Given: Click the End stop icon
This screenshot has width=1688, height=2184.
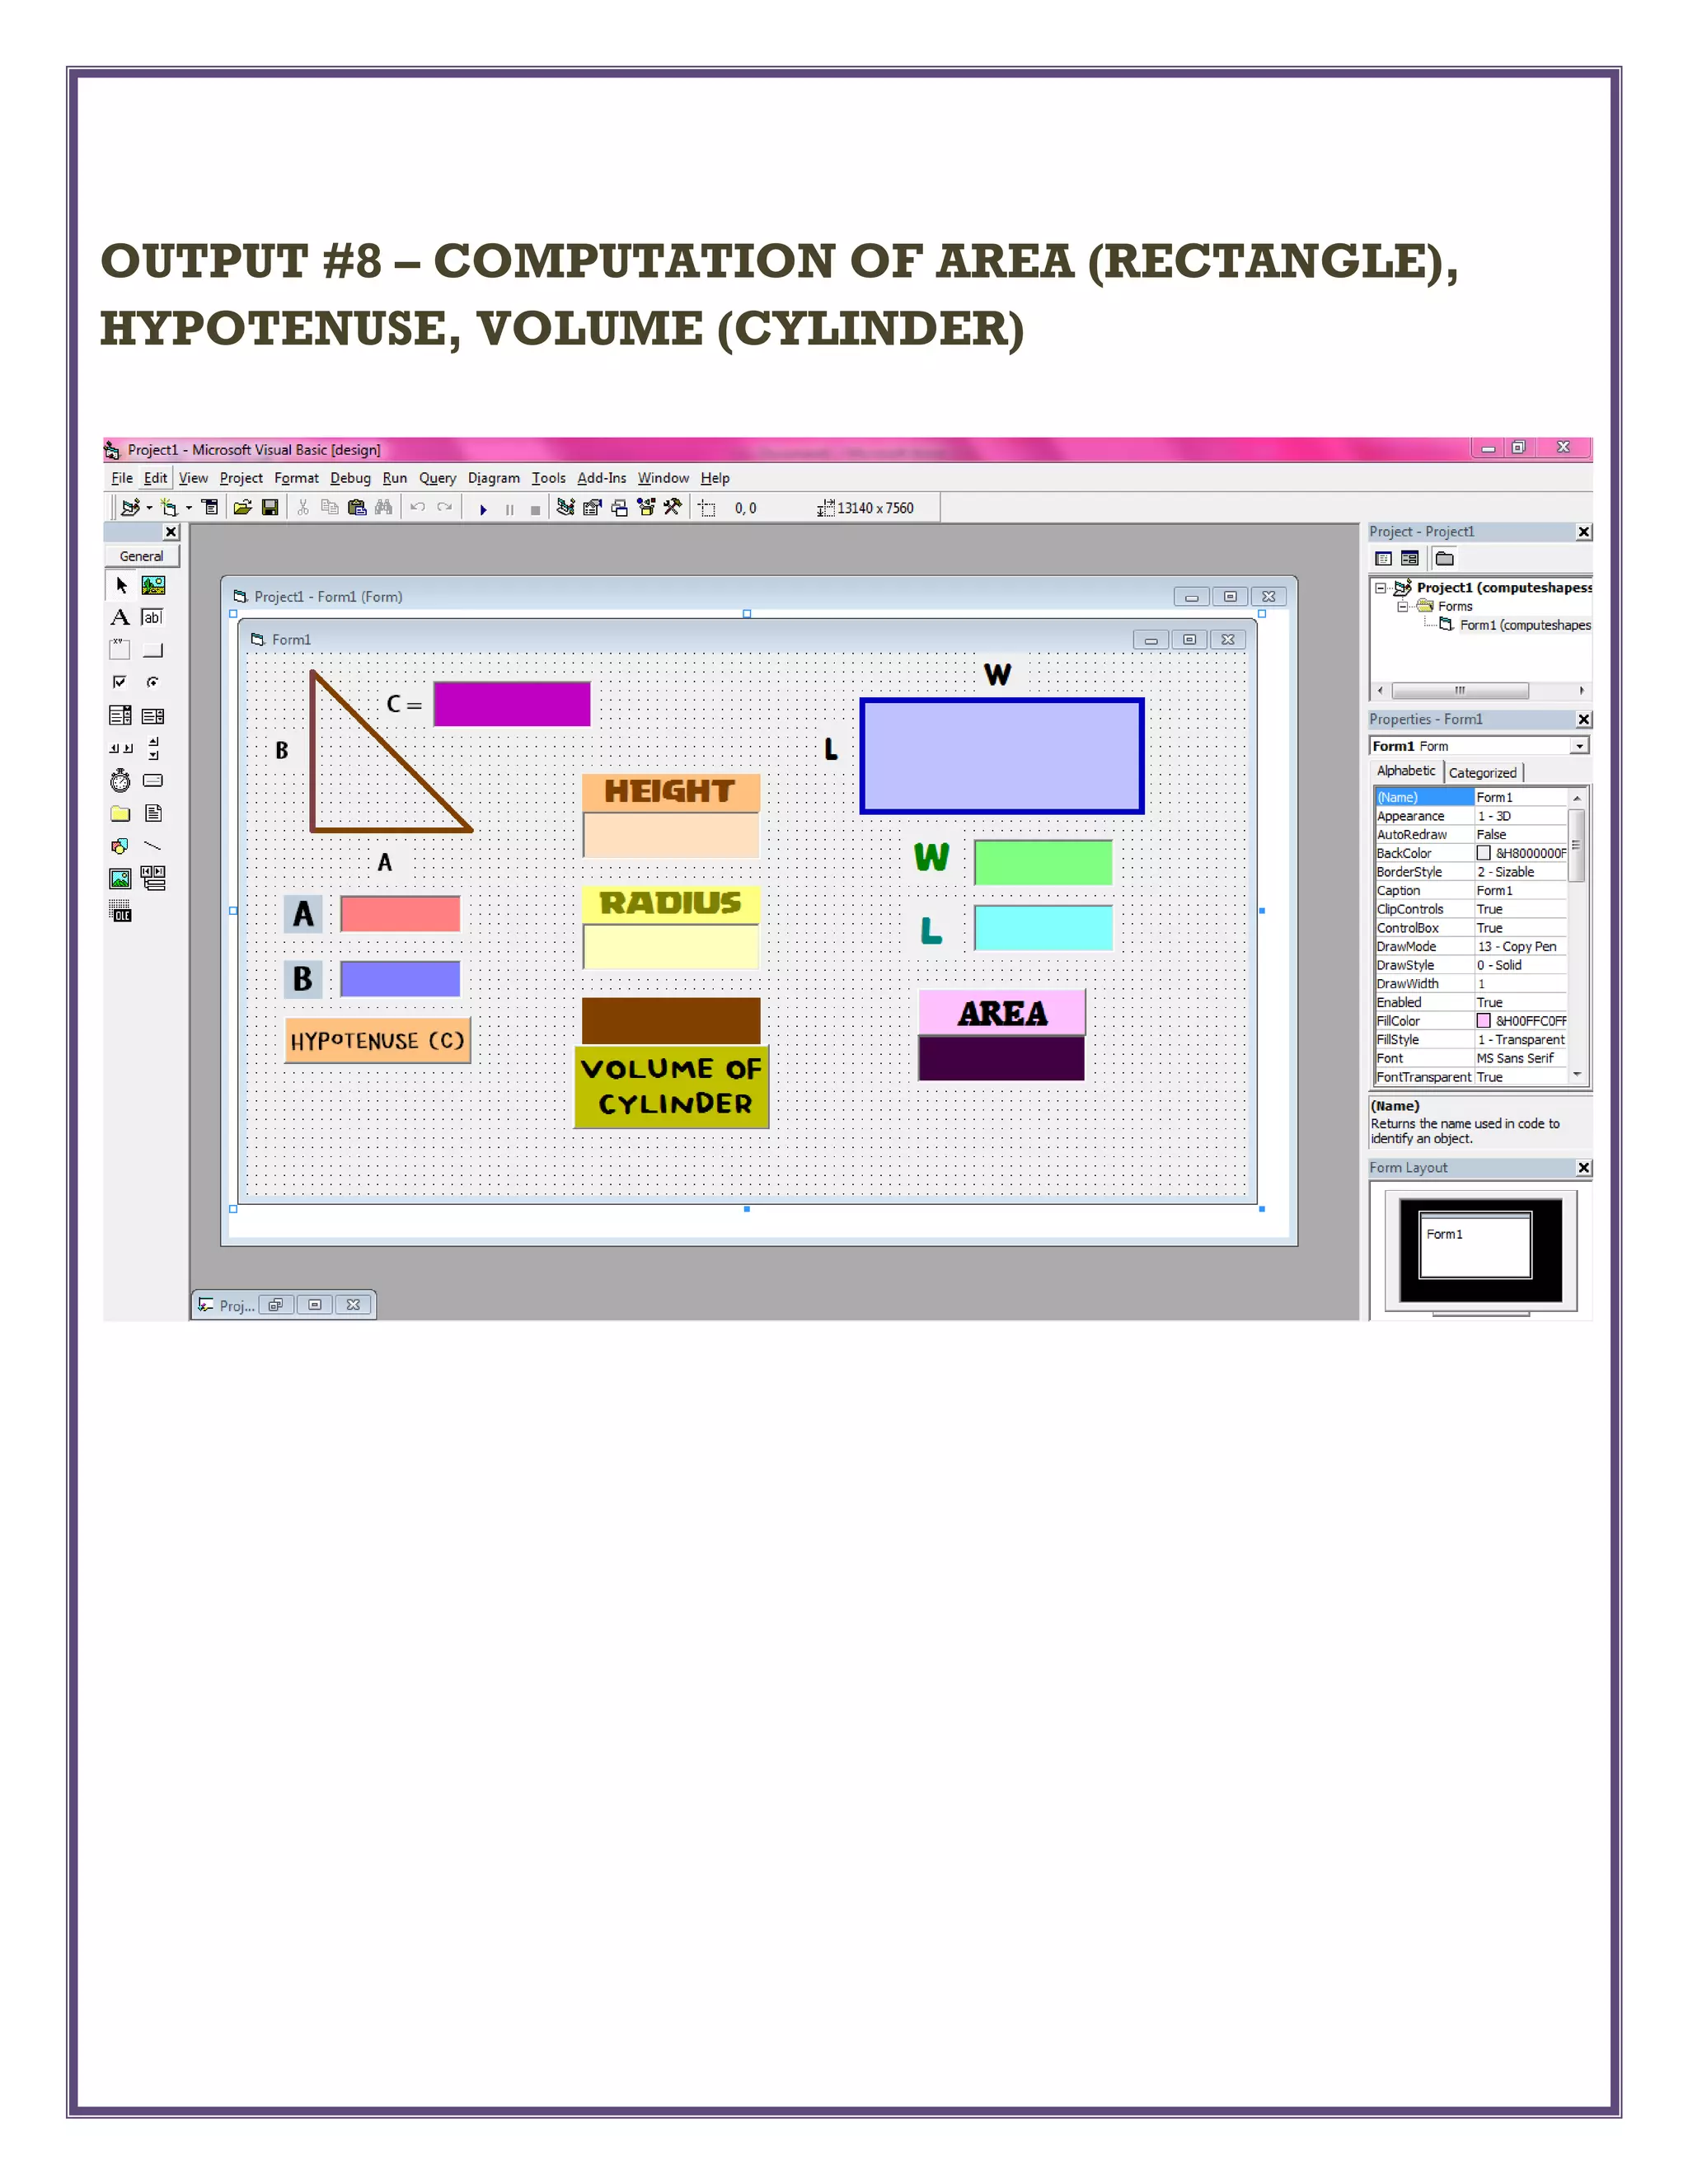Looking at the screenshot, I should [535, 509].
